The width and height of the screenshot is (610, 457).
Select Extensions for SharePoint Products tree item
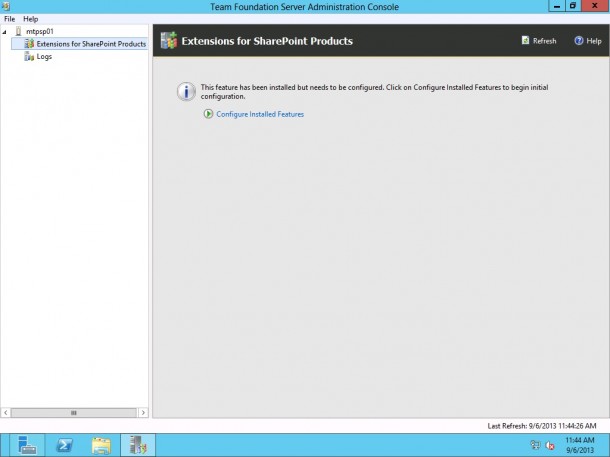(91, 44)
